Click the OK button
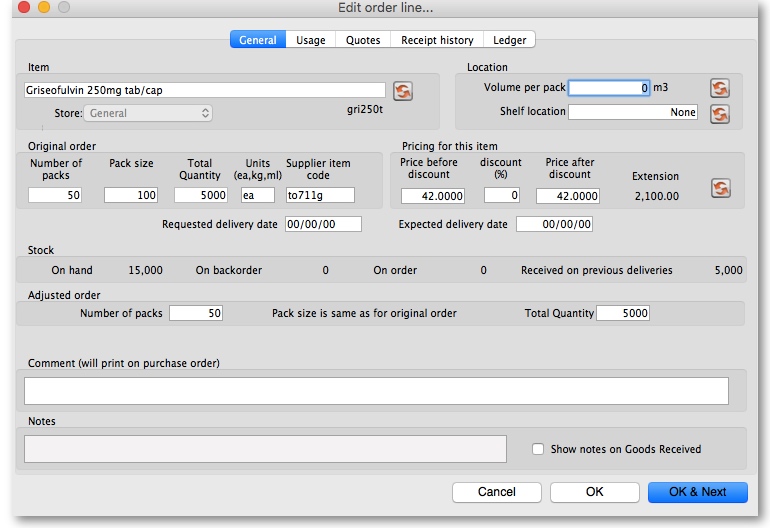The image size is (770, 528). pyautogui.click(x=594, y=492)
